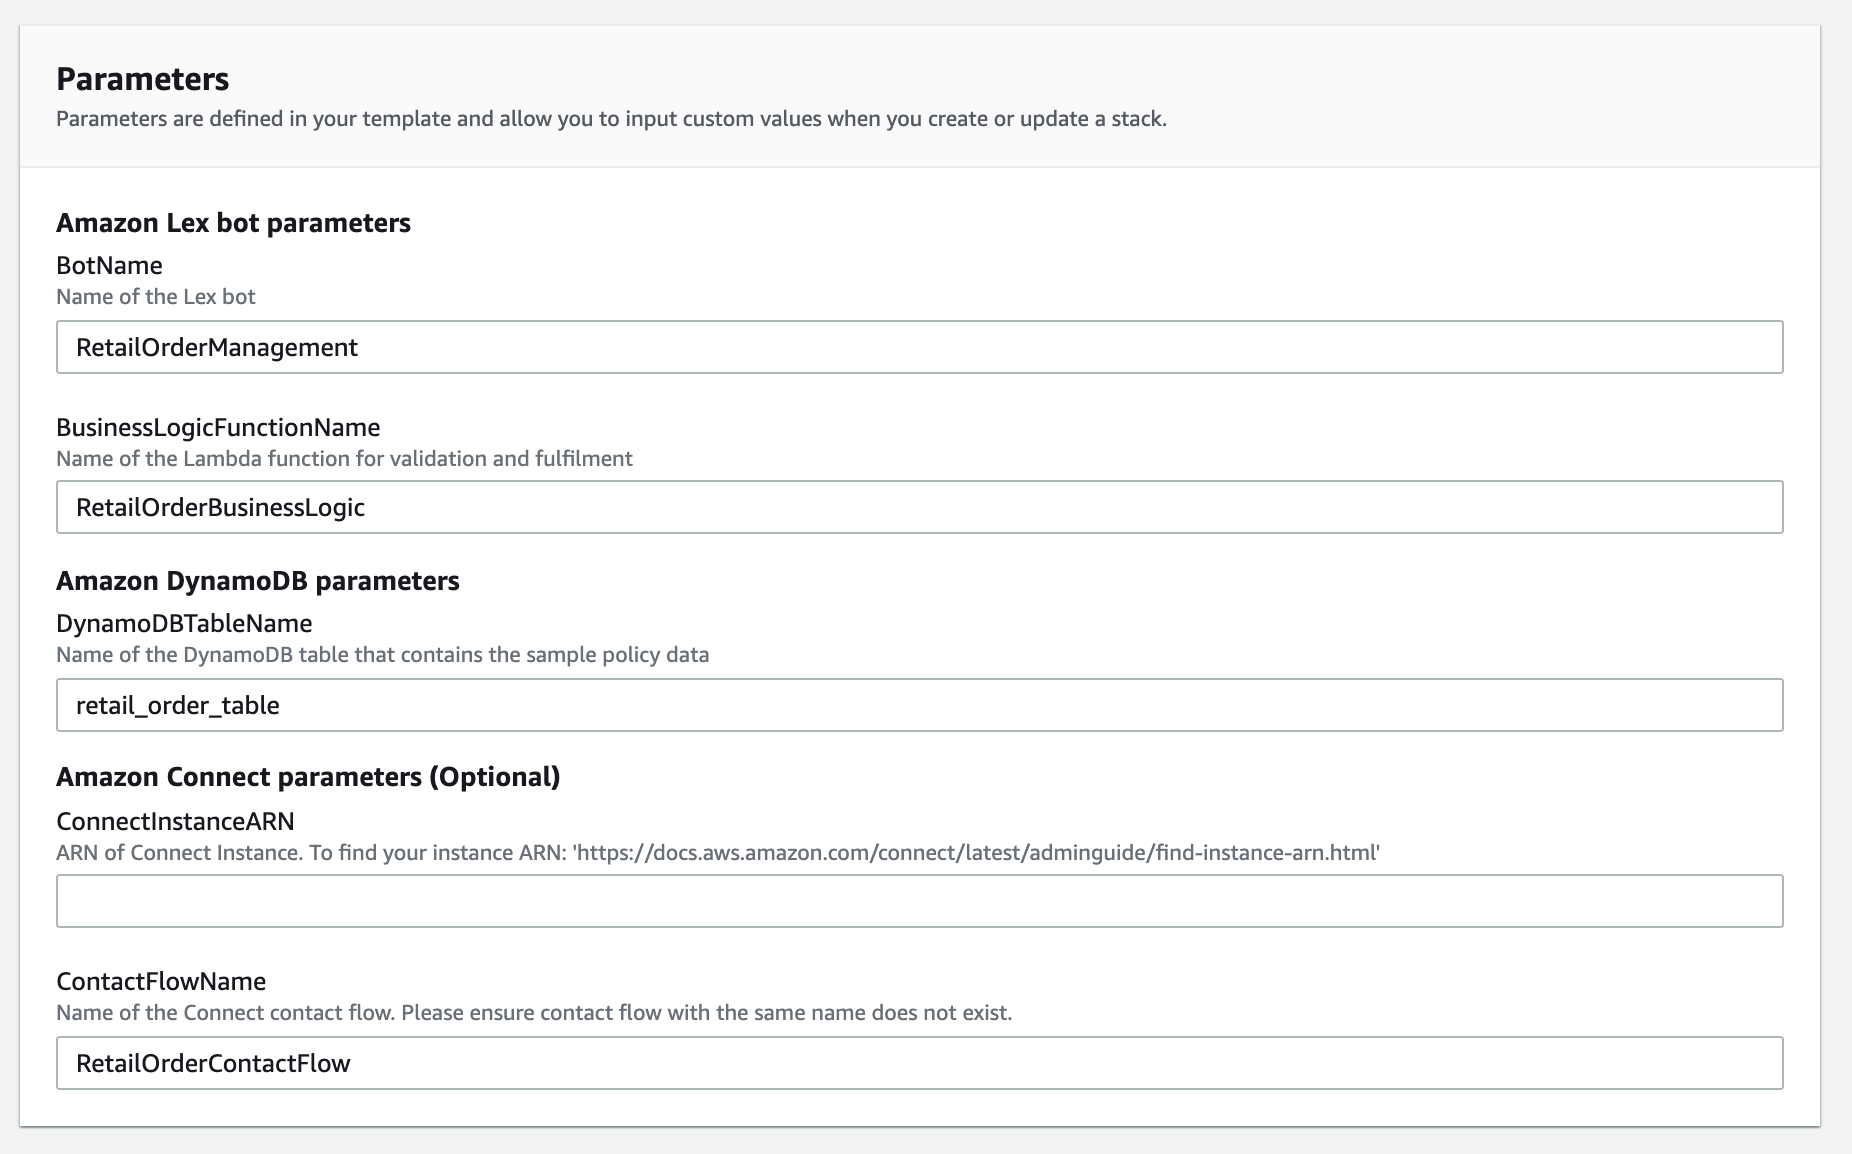
Task: Click the Amazon DynamoDB parameters heading
Action: 257,581
